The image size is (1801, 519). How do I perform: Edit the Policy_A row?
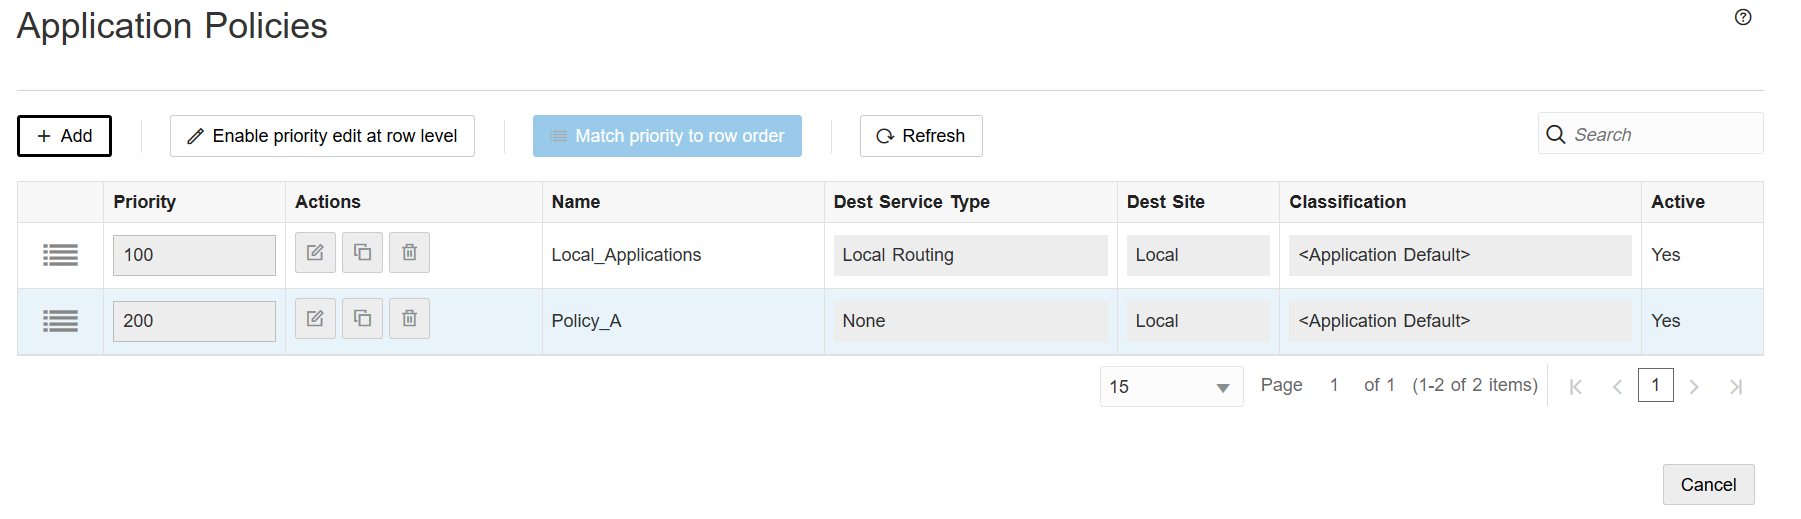click(x=315, y=319)
